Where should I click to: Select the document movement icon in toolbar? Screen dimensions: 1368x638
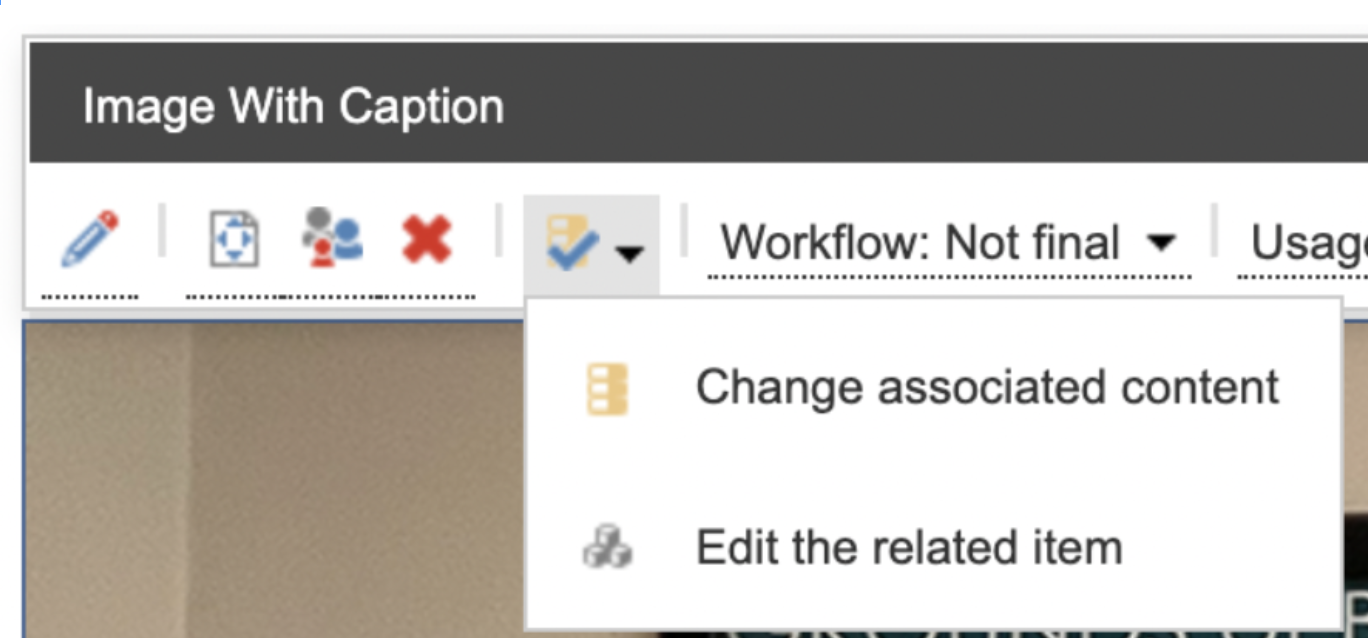tap(232, 237)
